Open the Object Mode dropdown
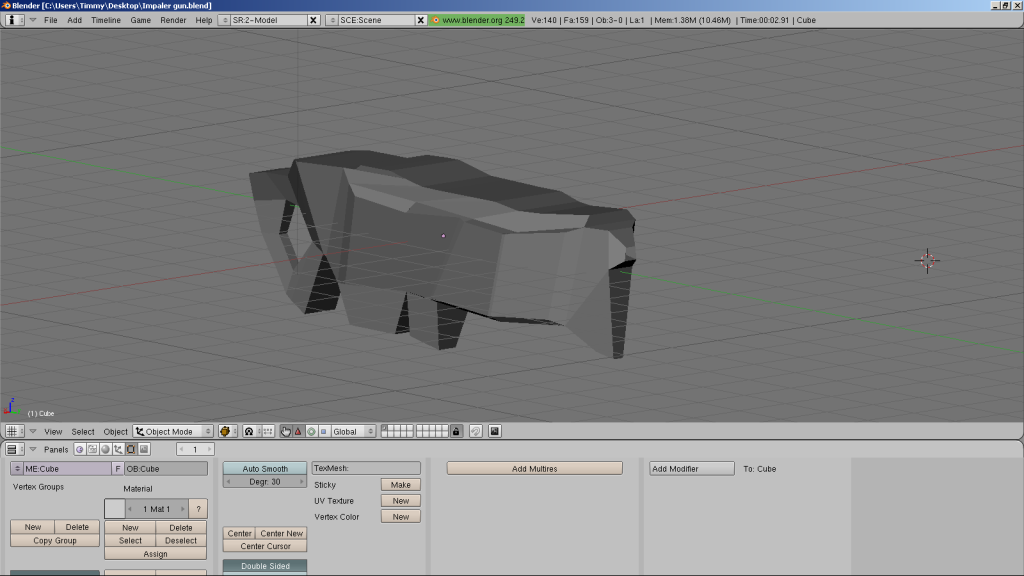1024x576 pixels. point(174,431)
